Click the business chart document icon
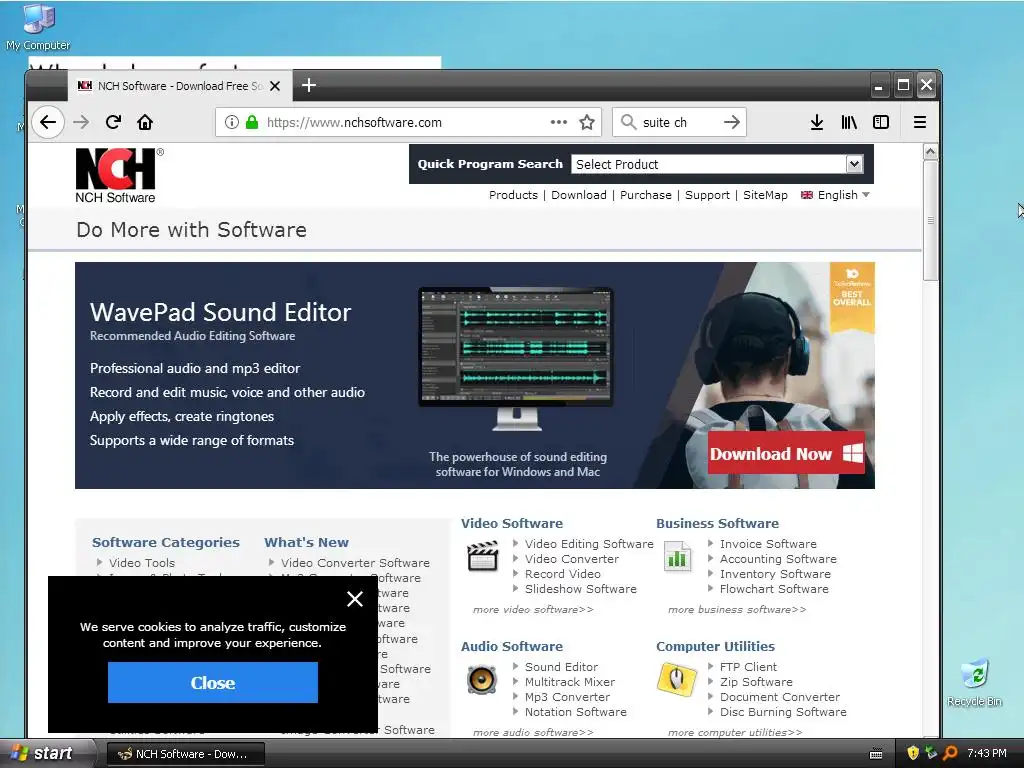This screenshot has width=1024, height=768. (677, 556)
